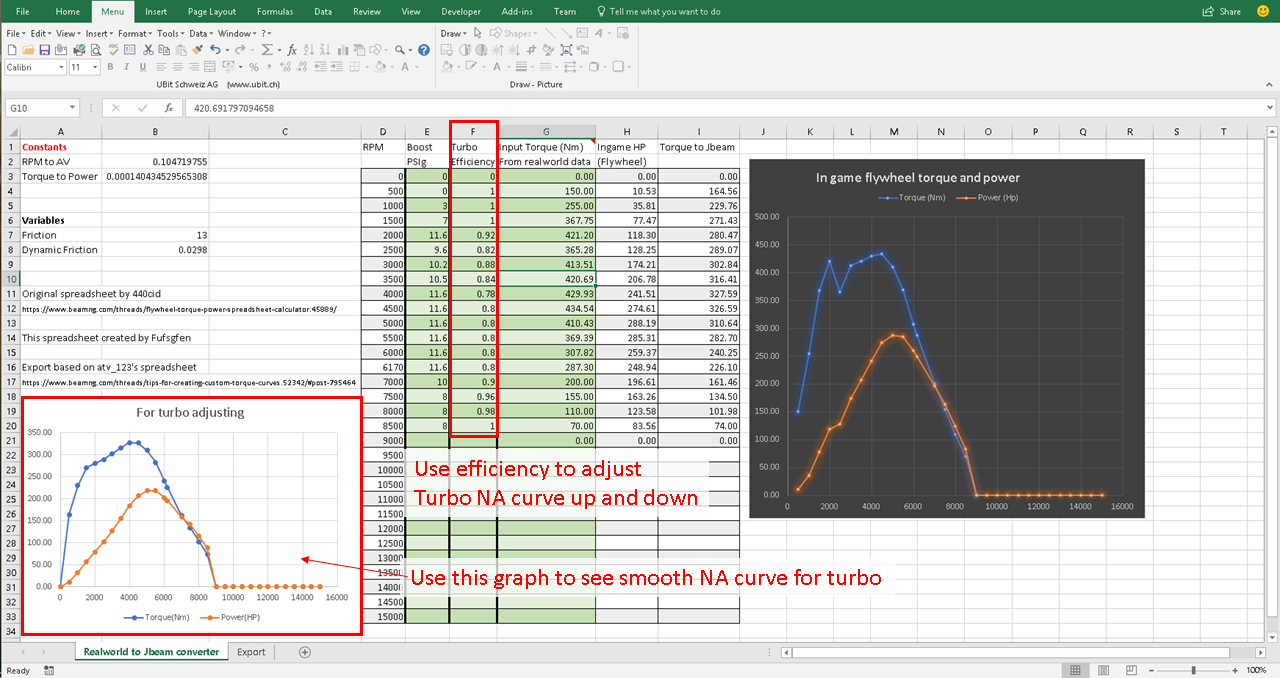Screen dimensions: 1280x678
Task: Apply Underline formatting
Action: [143, 67]
